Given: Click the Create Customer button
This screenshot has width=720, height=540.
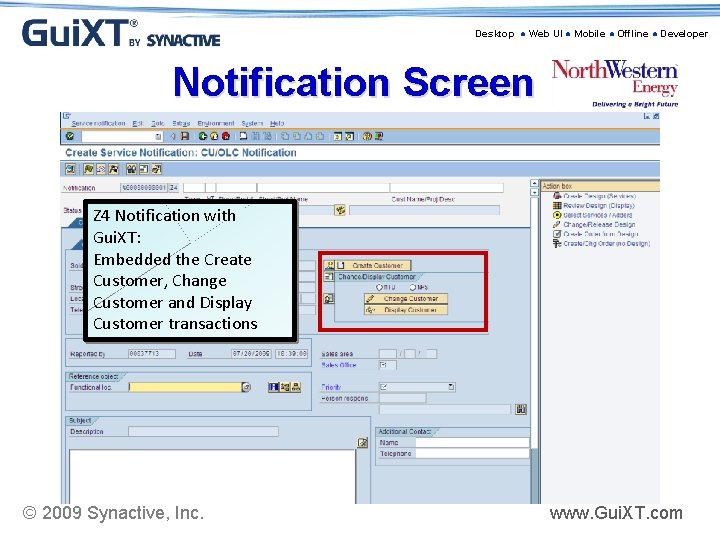Looking at the screenshot, I should (373, 265).
